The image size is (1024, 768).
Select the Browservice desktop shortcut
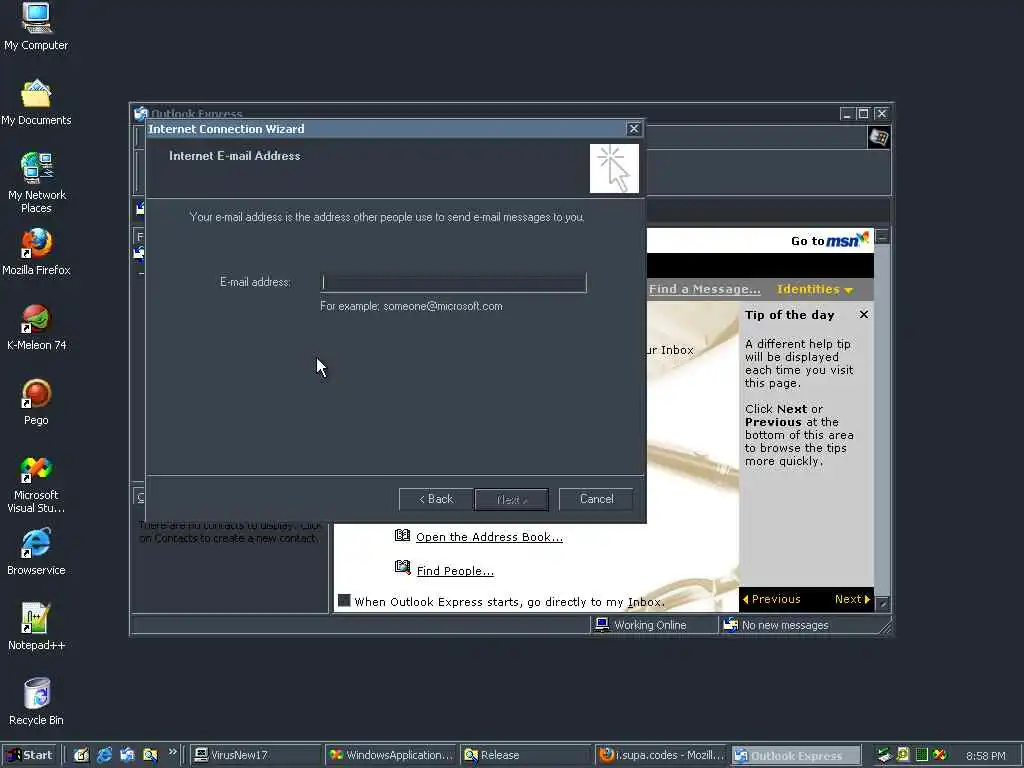(x=36, y=552)
